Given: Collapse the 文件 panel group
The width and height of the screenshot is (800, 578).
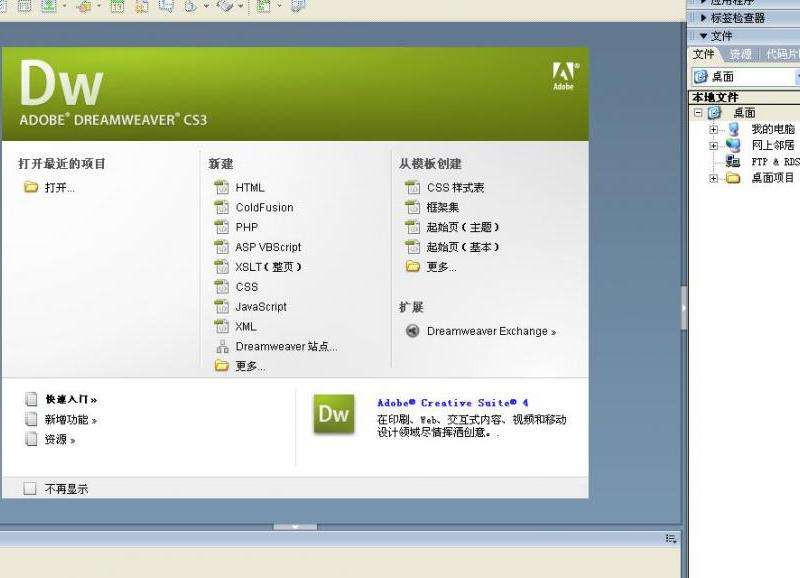Looking at the screenshot, I should pos(704,36).
